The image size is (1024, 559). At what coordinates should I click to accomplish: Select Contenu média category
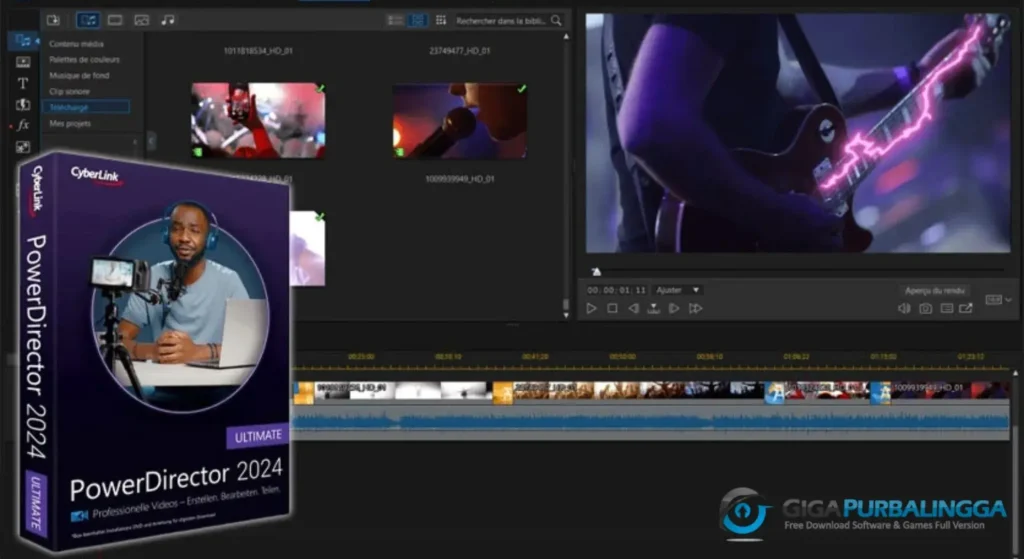click(x=76, y=44)
